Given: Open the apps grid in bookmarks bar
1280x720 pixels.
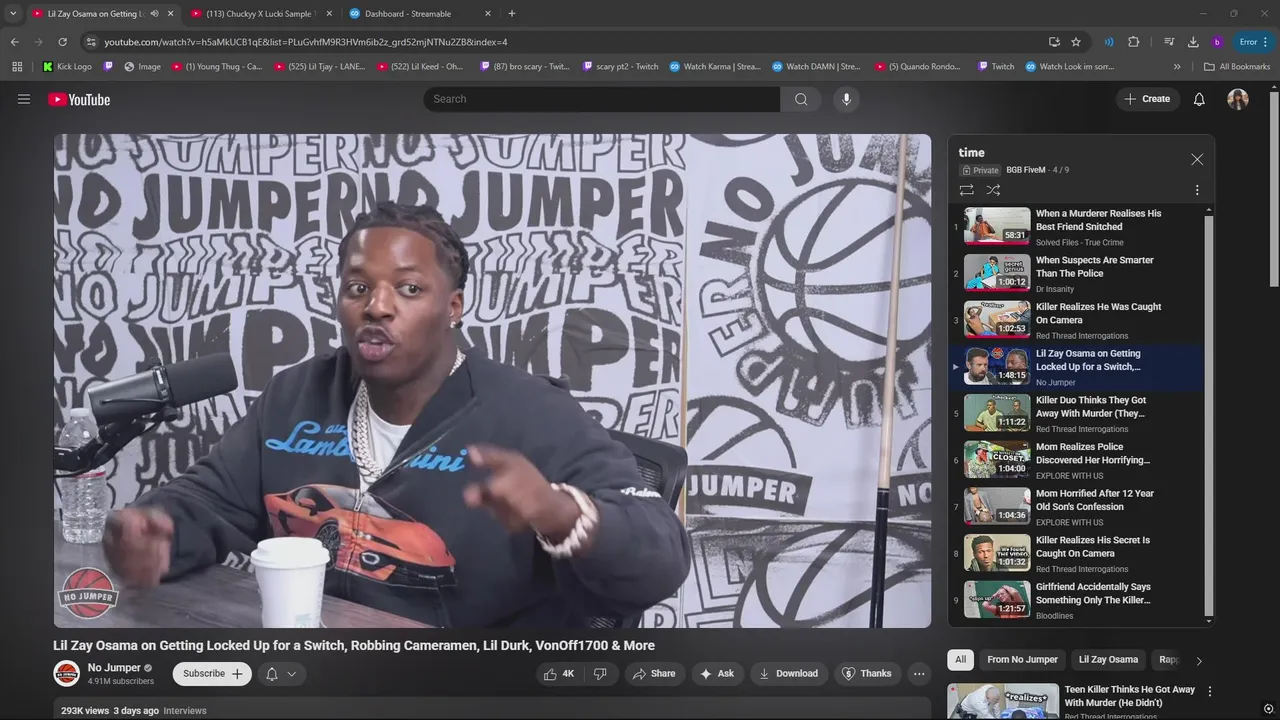Looking at the screenshot, I should click(x=17, y=67).
